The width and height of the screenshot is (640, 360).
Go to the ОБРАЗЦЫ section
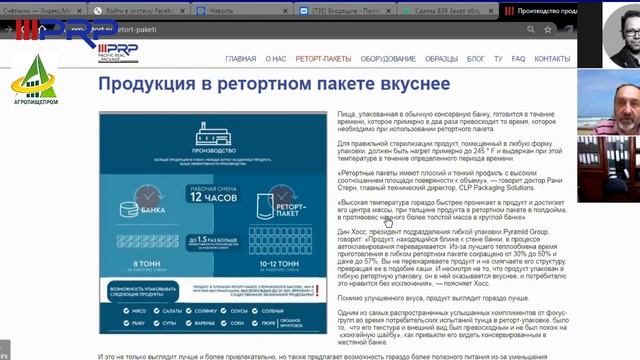(x=441, y=59)
